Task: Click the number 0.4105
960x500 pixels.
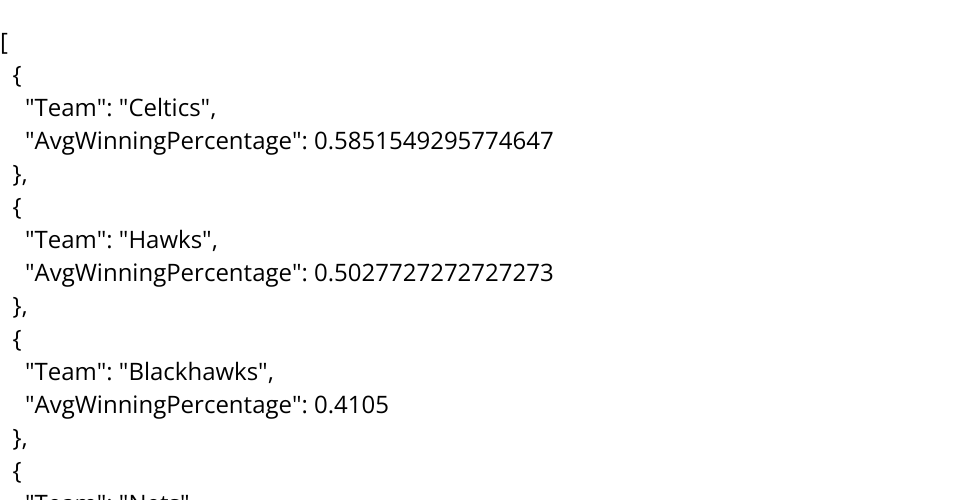Action: point(351,405)
